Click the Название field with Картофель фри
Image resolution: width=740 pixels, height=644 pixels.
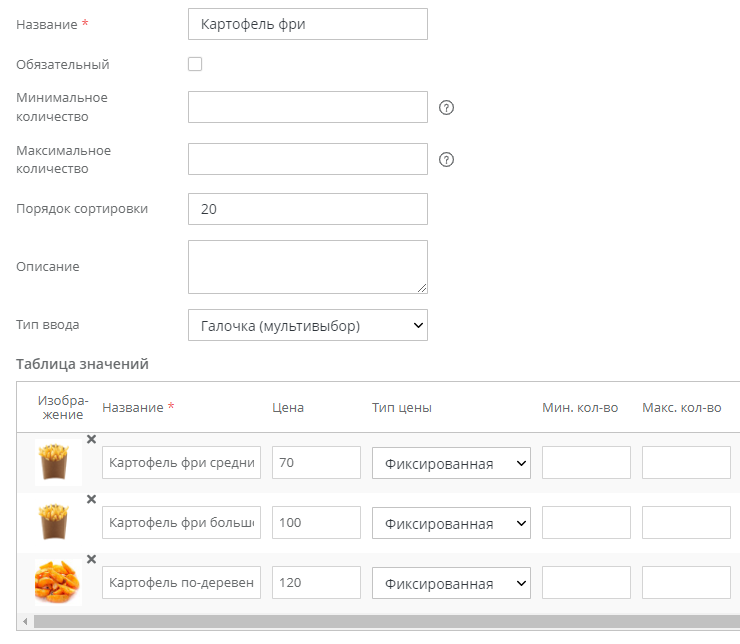(x=307, y=24)
